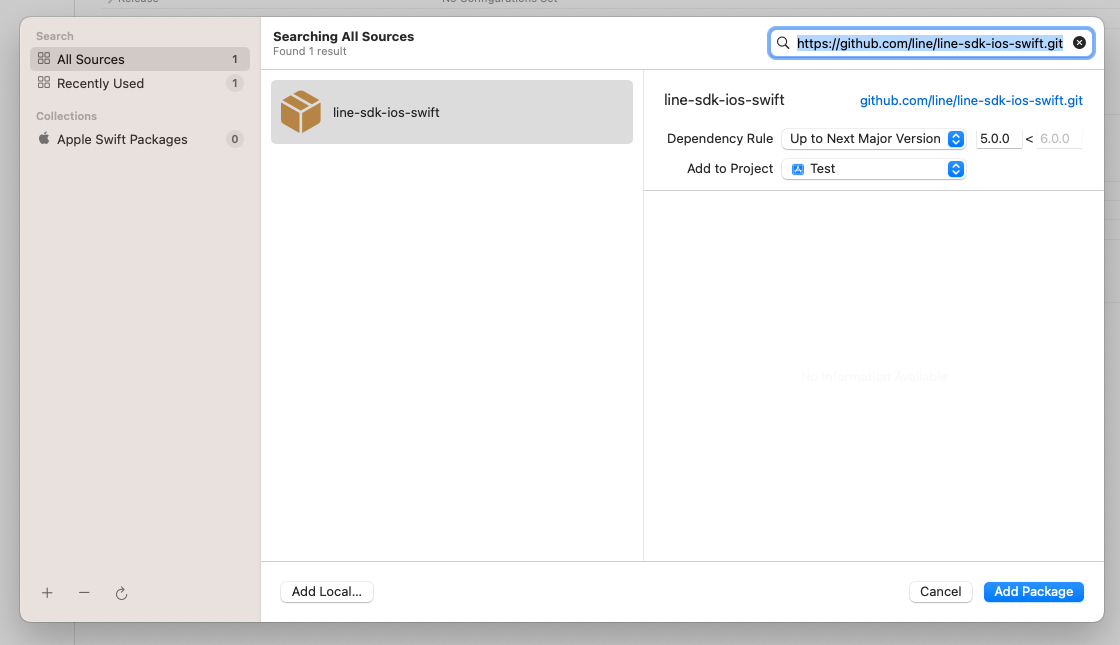This screenshot has height=645, width=1120.
Task: Click the grid icon beside All Sources
Action: pyautogui.click(x=44, y=59)
